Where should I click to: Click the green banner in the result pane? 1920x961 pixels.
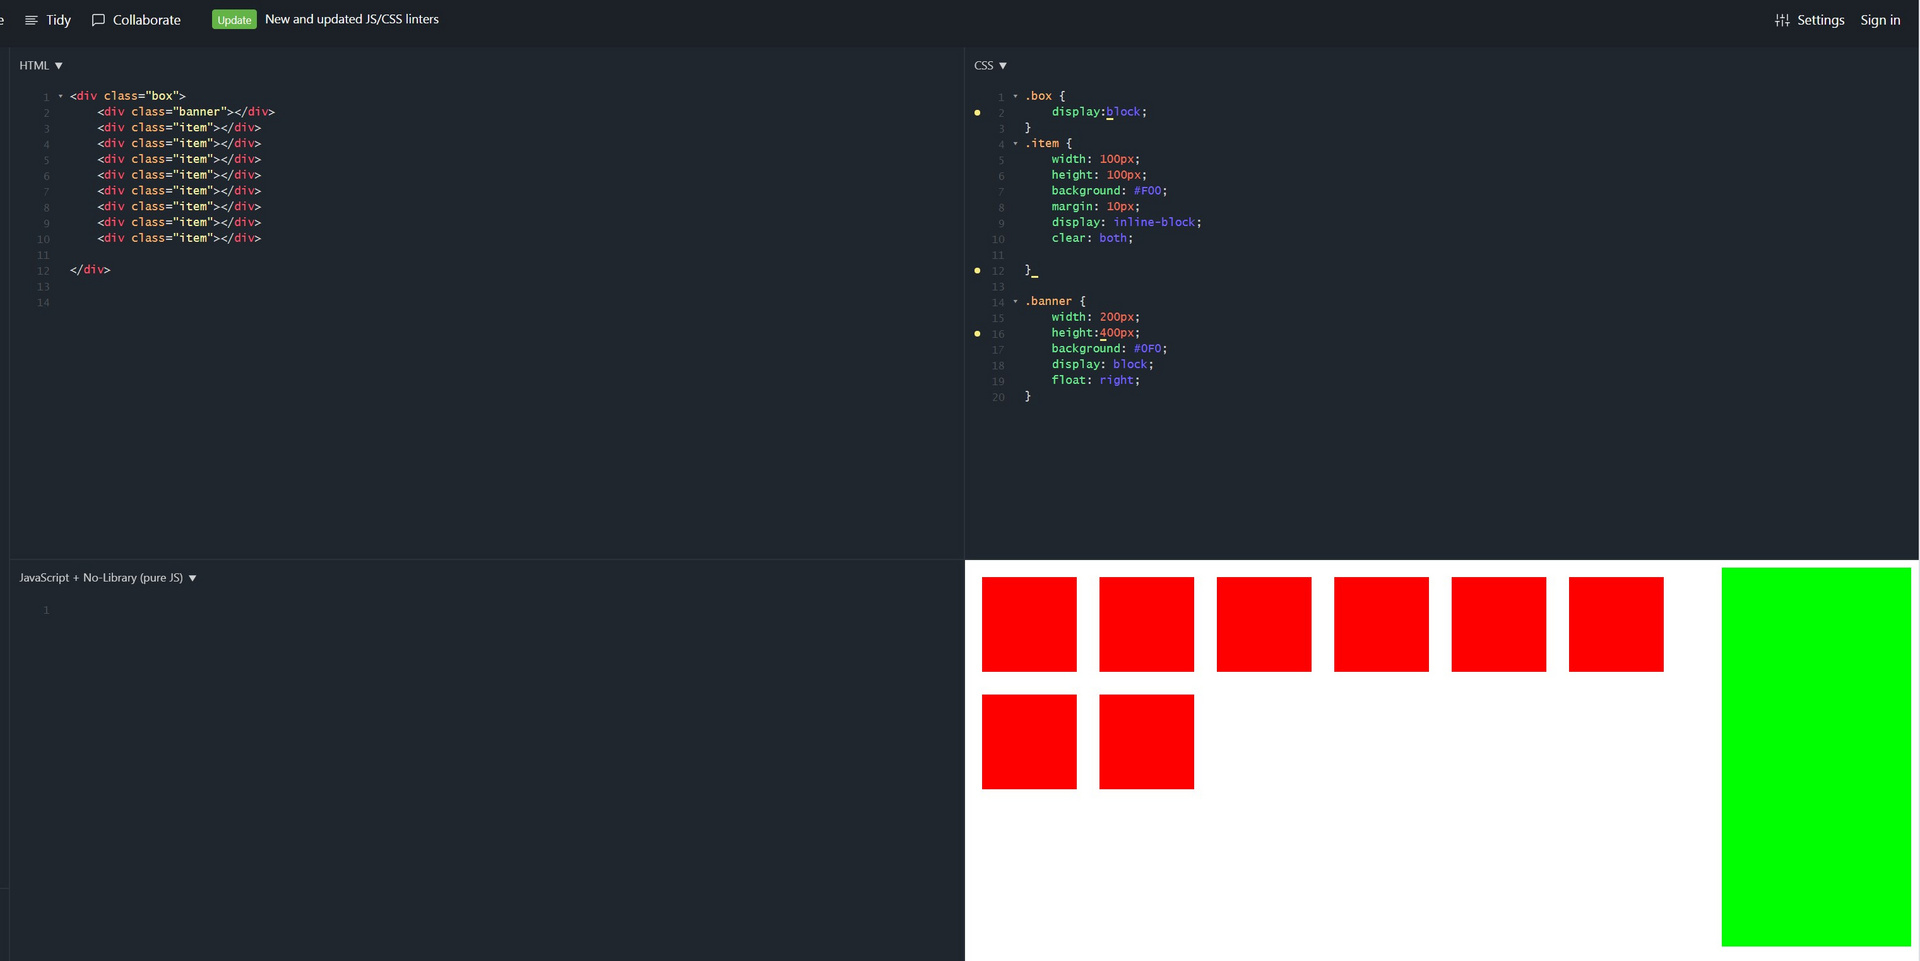coord(1816,757)
